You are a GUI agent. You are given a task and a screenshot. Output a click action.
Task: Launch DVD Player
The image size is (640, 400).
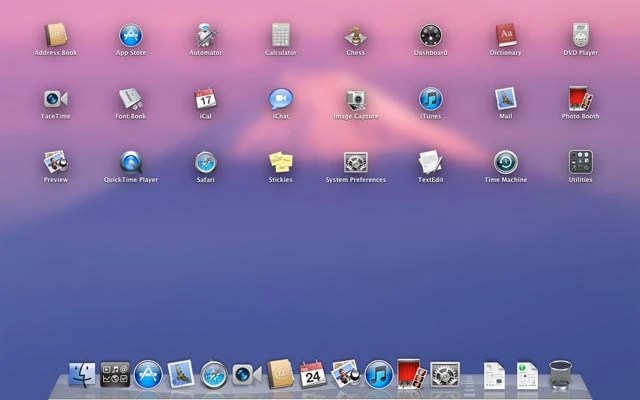click(x=580, y=37)
